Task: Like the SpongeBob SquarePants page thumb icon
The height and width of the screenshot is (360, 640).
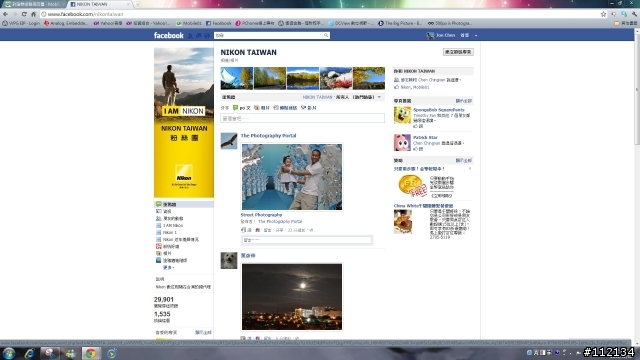Action: pos(417,126)
